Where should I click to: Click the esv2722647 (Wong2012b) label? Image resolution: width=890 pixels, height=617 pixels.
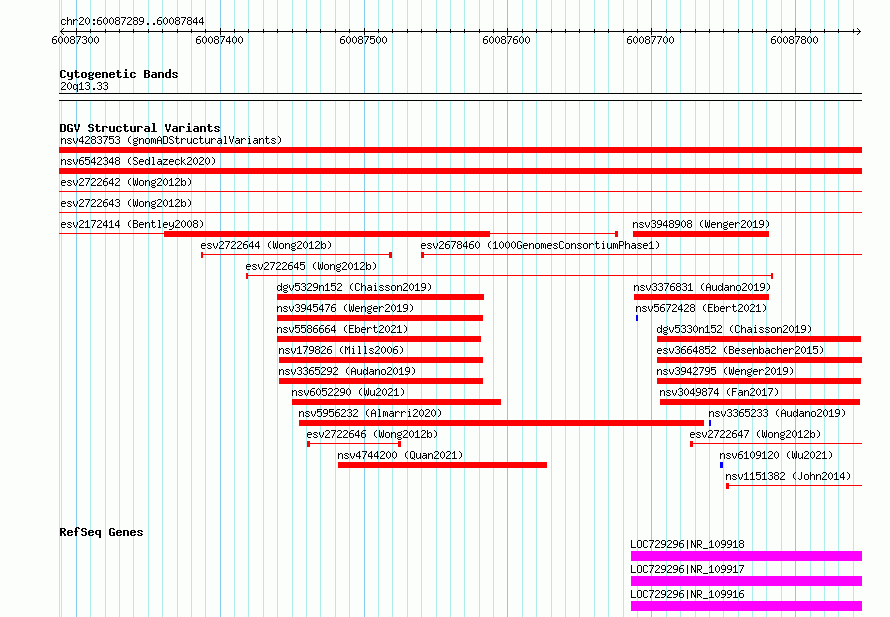pos(755,434)
